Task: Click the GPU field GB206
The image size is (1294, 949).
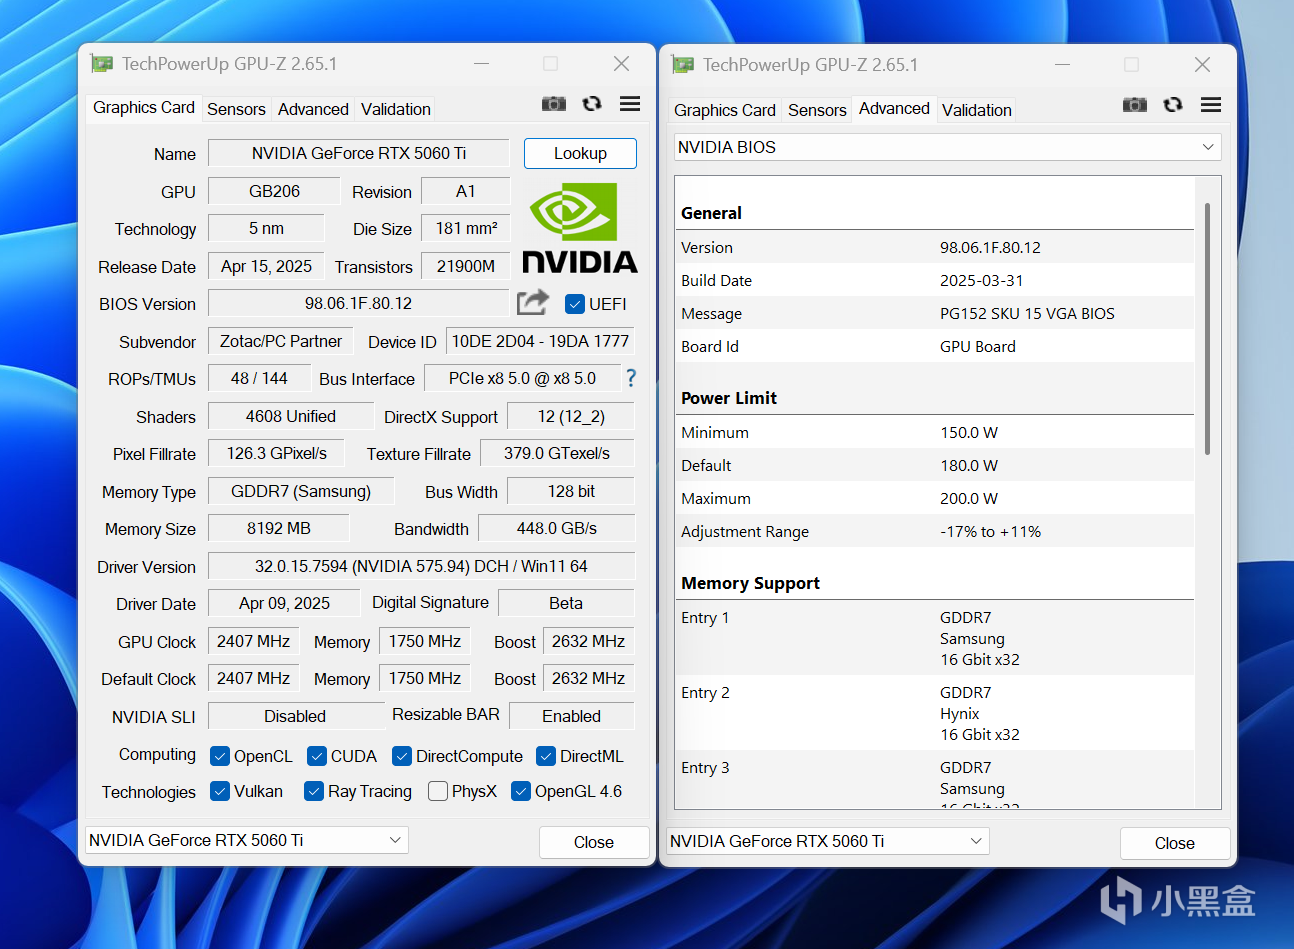Action: [x=274, y=191]
